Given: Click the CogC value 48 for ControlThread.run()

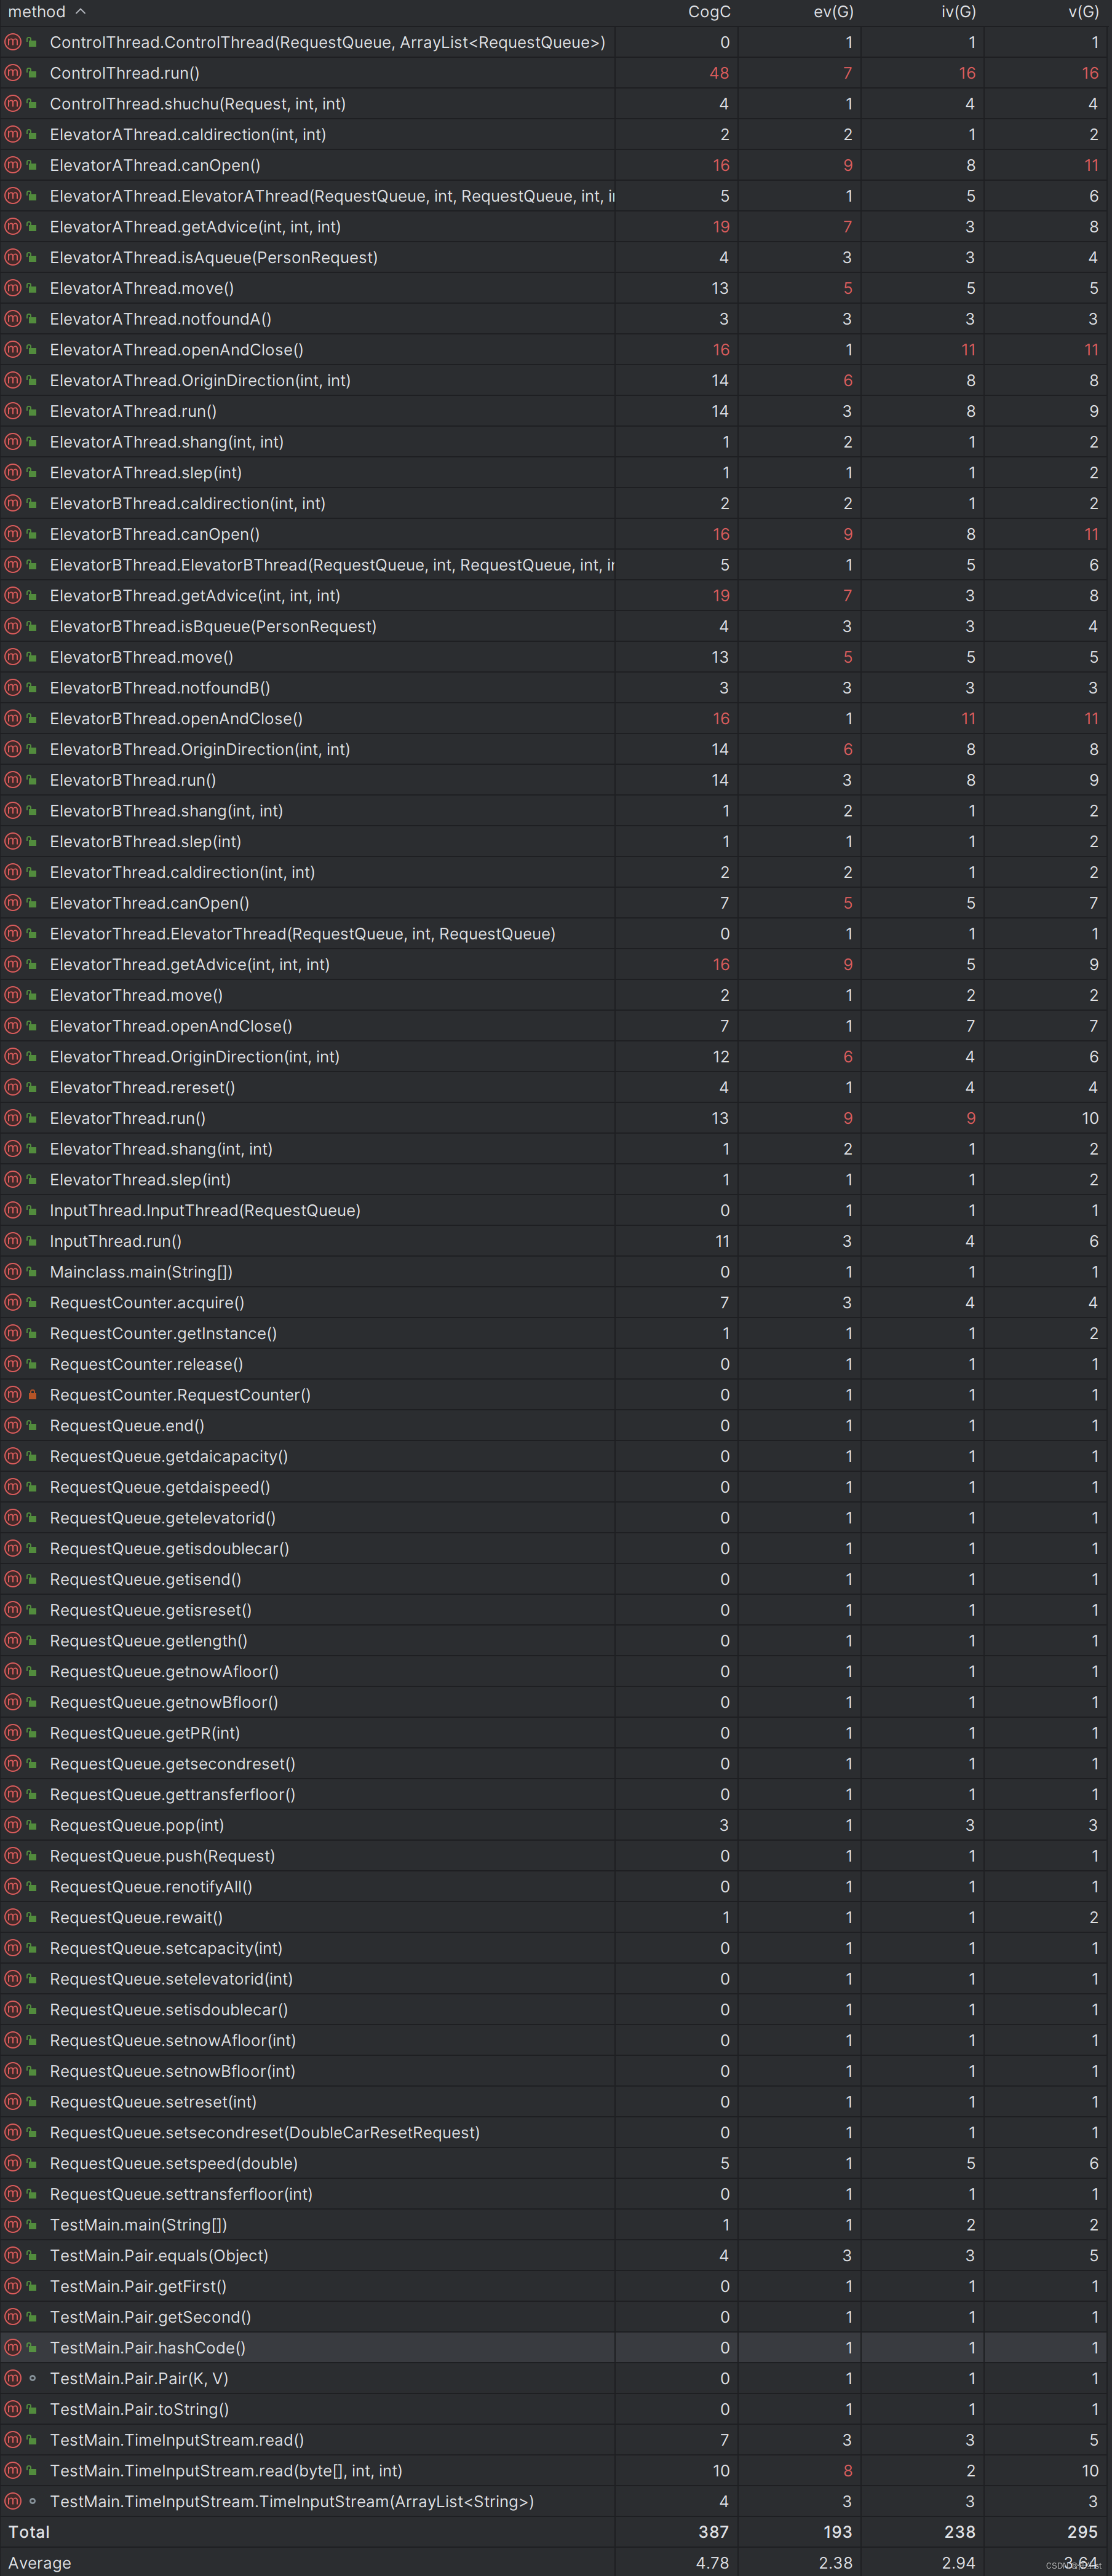Looking at the screenshot, I should tap(719, 73).
